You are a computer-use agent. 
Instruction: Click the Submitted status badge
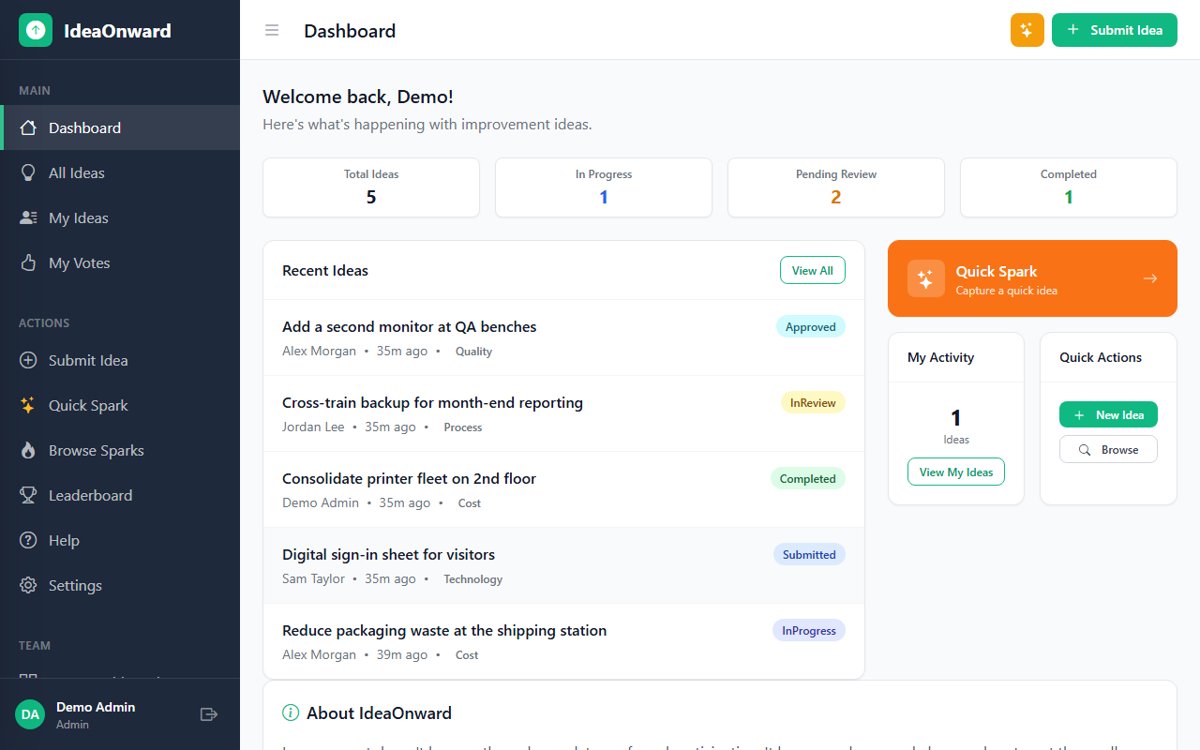809,555
